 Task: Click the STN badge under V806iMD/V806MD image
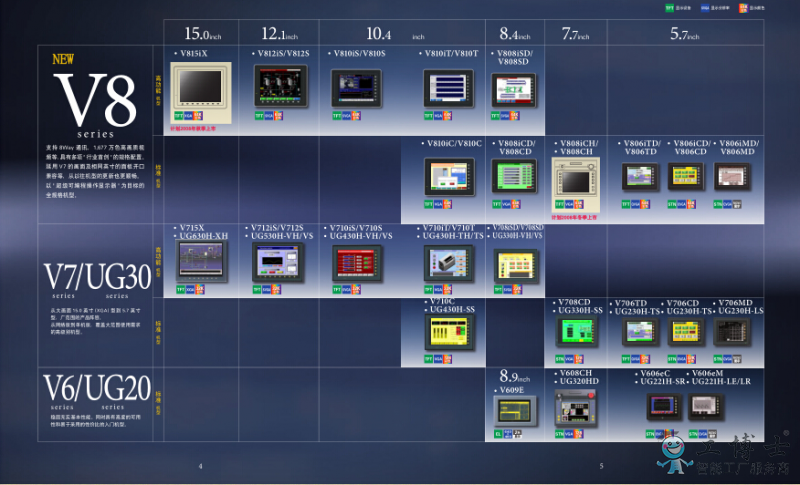718,204
